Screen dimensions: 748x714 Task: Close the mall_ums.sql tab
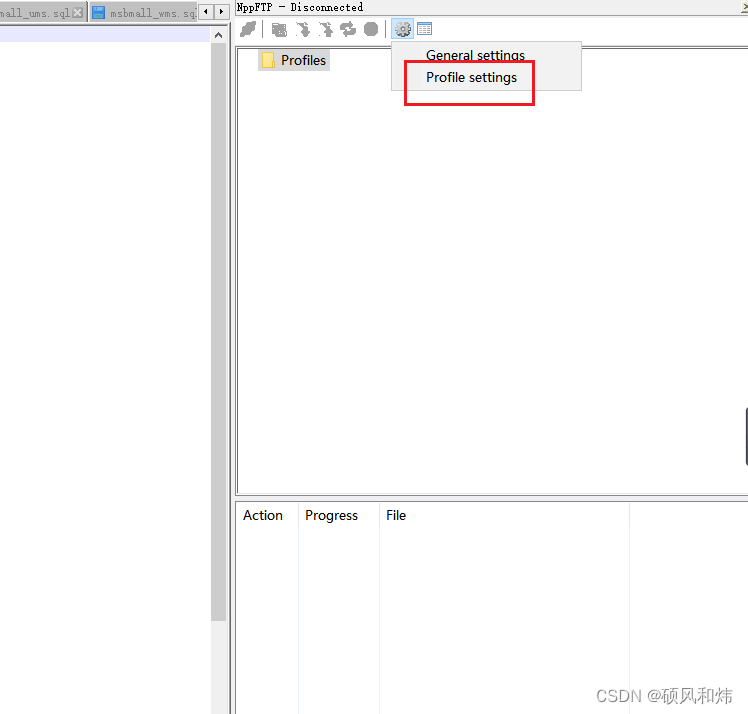pyautogui.click(x=77, y=13)
